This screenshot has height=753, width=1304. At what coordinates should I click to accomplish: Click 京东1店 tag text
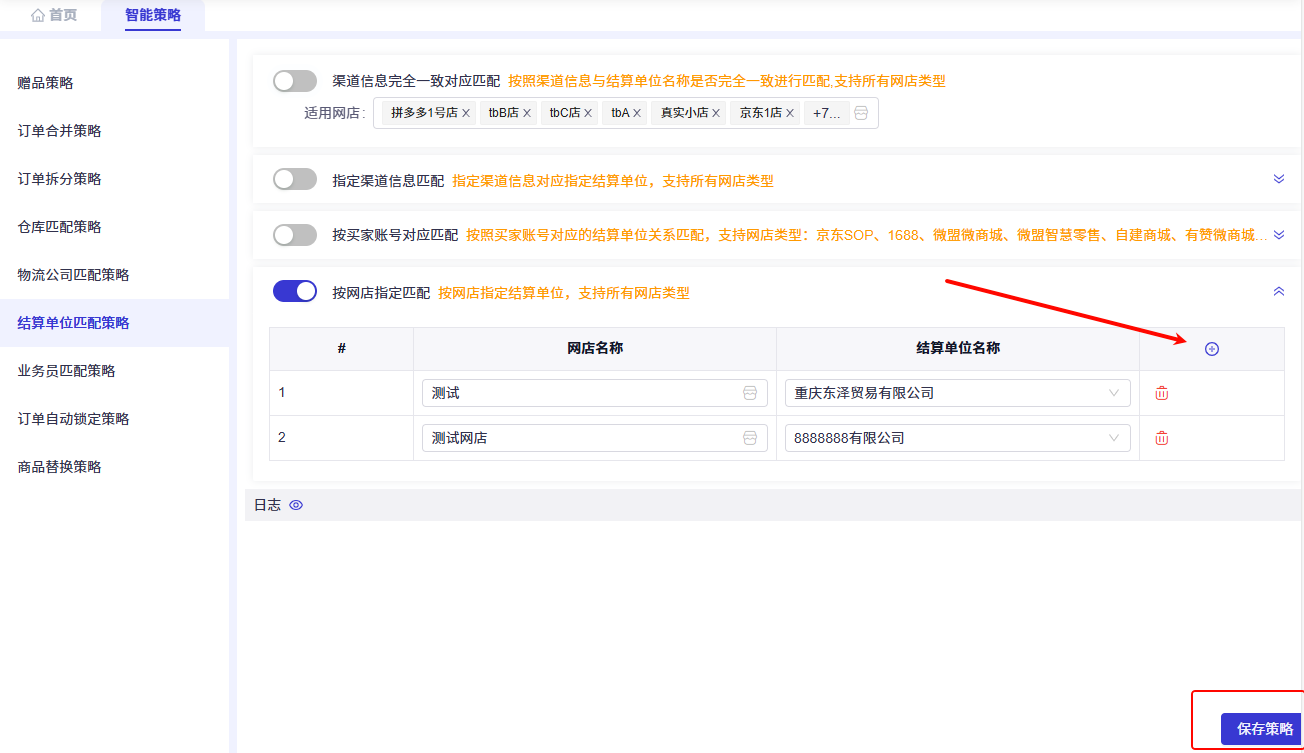pos(761,113)
